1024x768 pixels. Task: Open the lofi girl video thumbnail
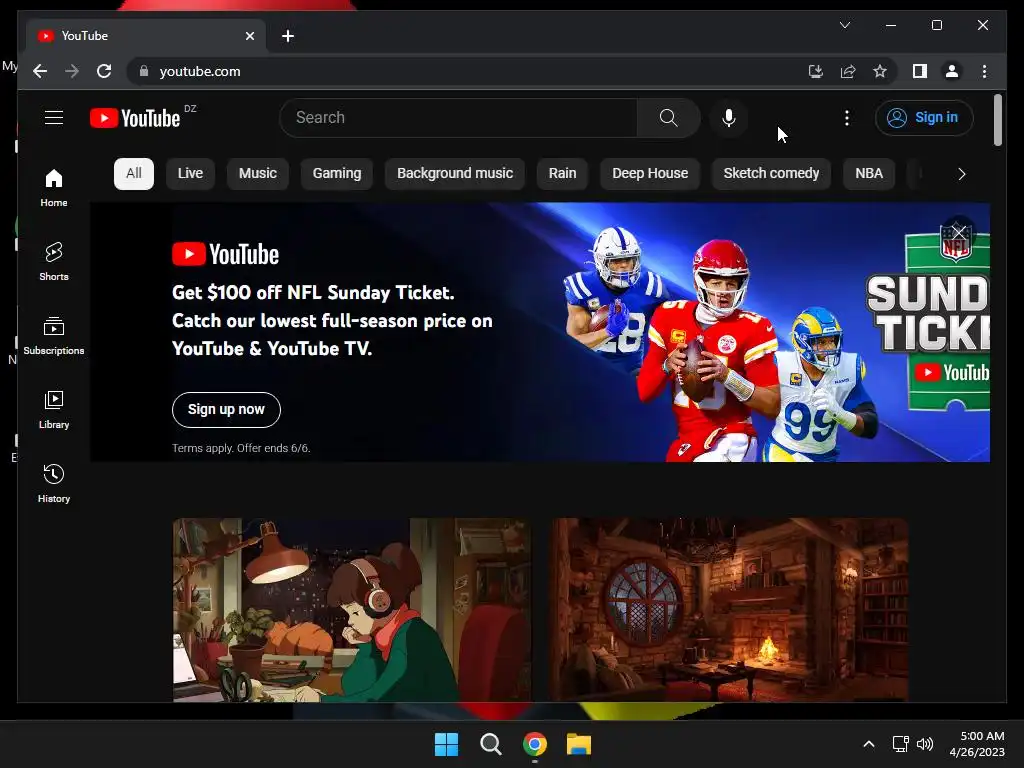352,610
